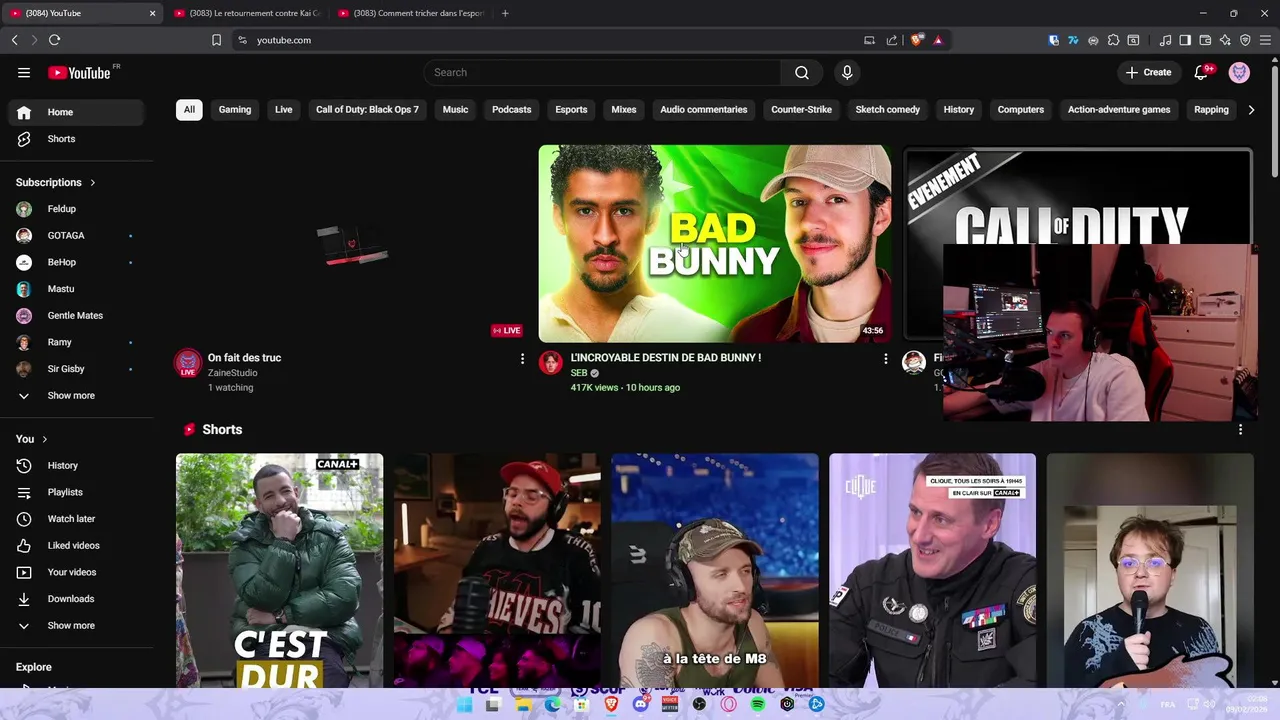Open short captioned à la tête de M8
Screen dimensions: 1280x720
[715, 571]
